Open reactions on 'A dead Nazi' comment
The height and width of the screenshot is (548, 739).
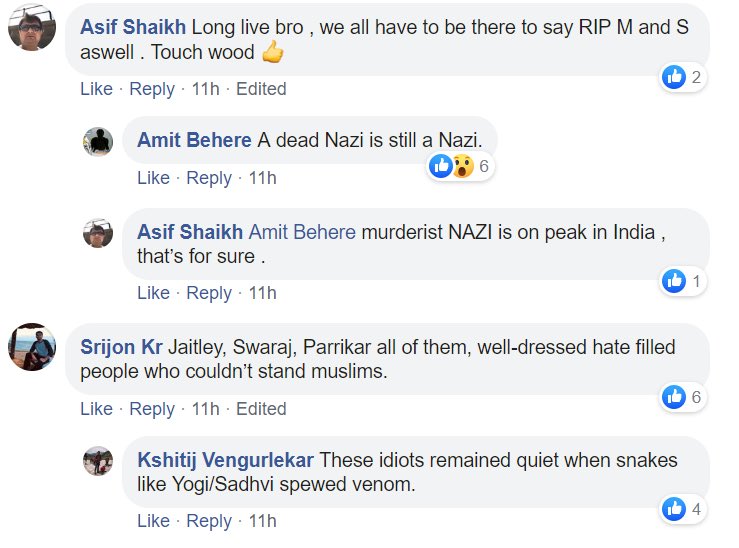point(460,166)
